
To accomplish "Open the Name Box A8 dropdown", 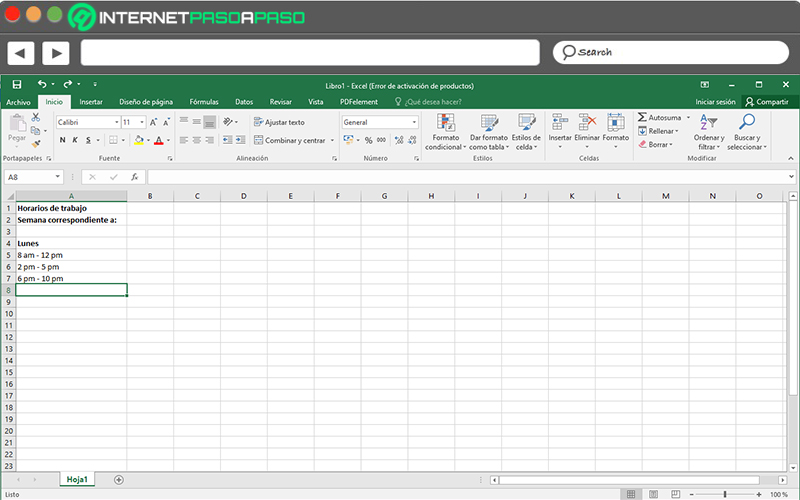I will [x=58, y=177].
